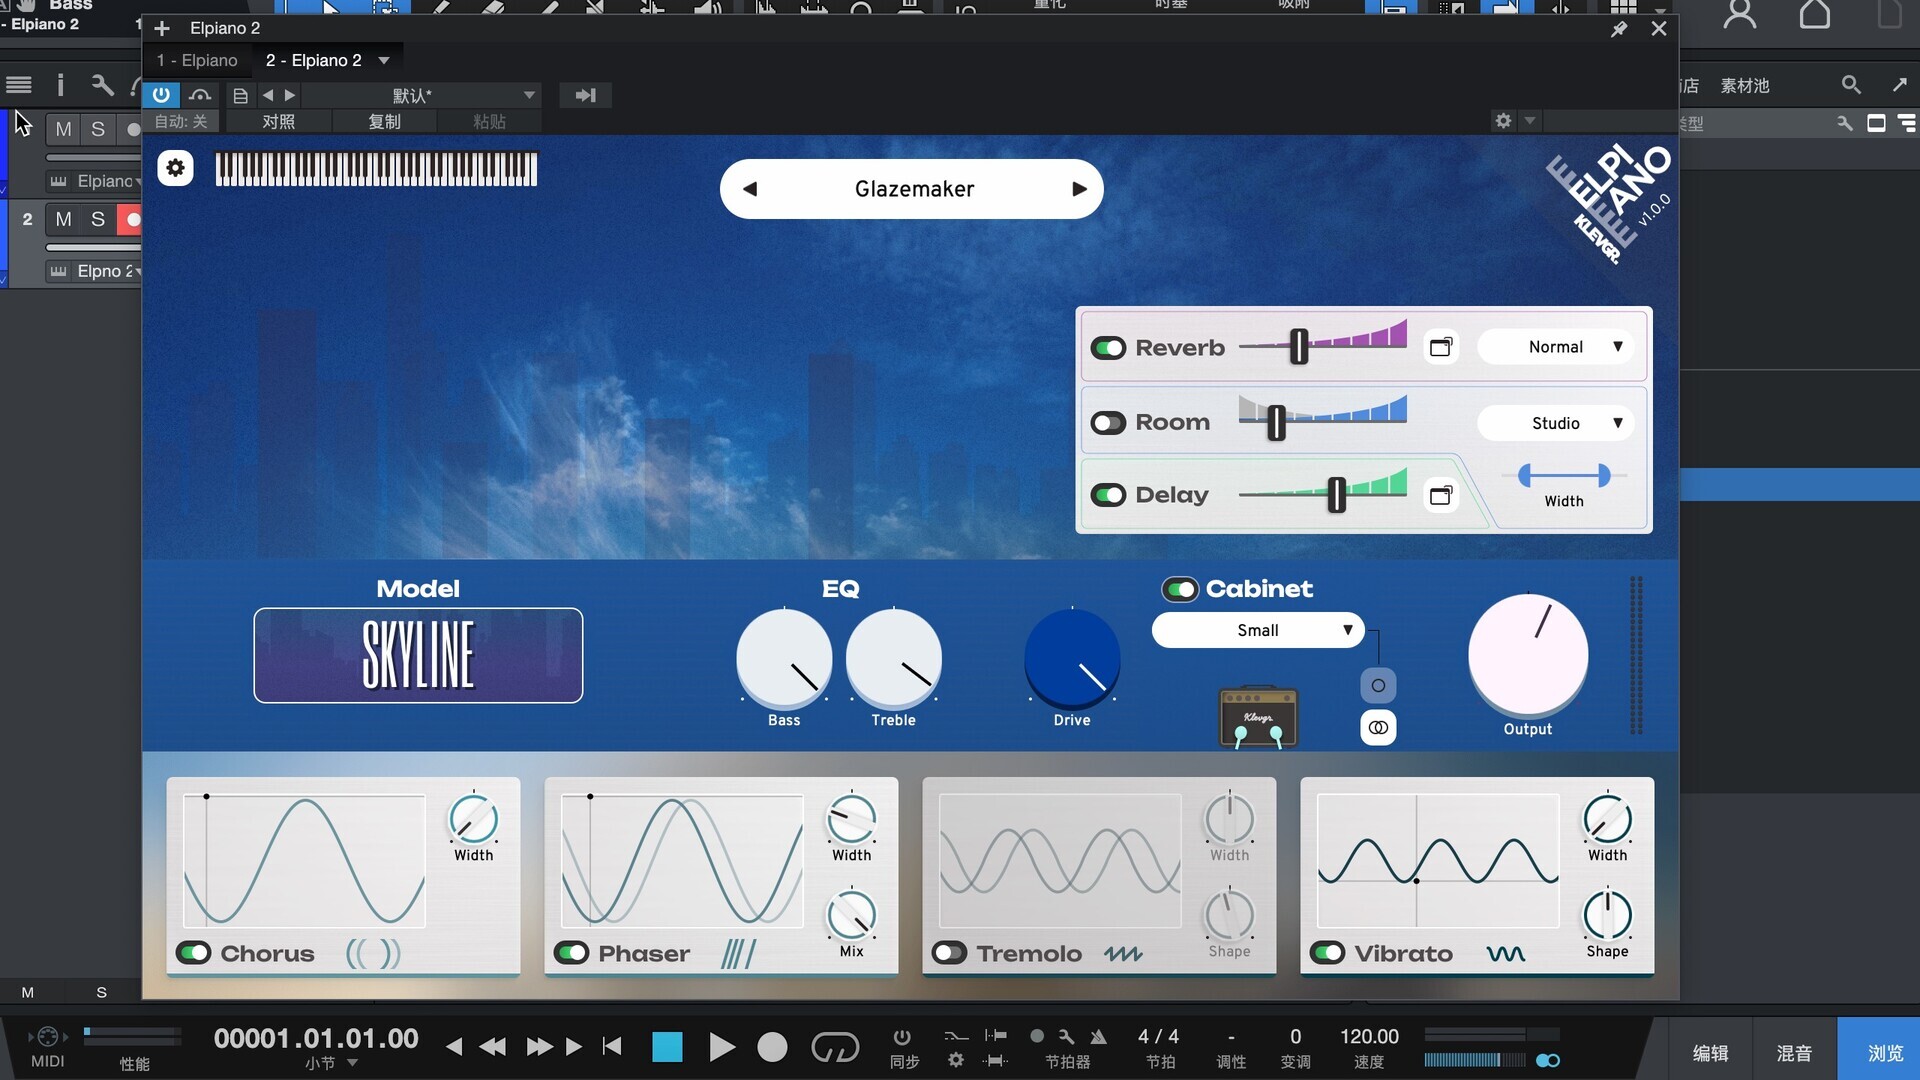Open the 编辑 view tab

1710,1053
